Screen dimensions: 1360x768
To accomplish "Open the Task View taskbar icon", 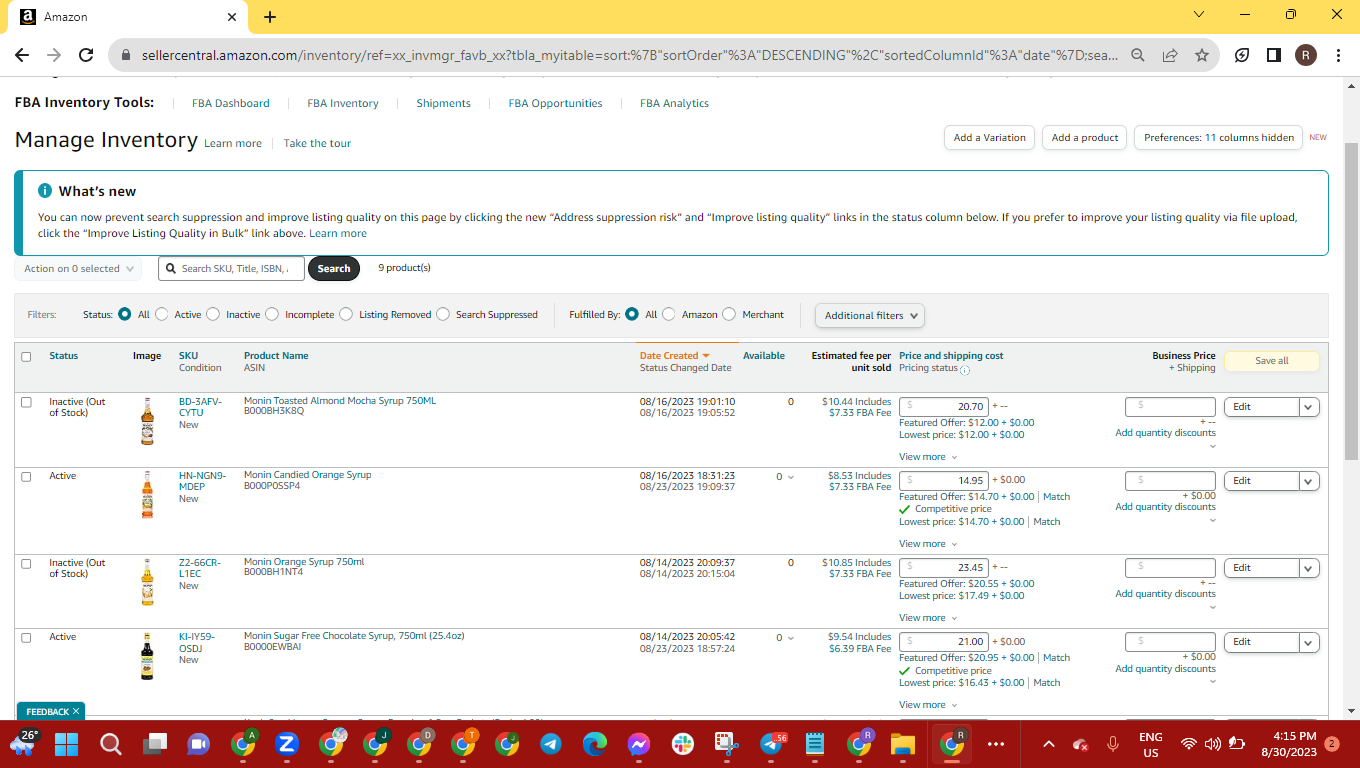I will (x=154, y=744).
